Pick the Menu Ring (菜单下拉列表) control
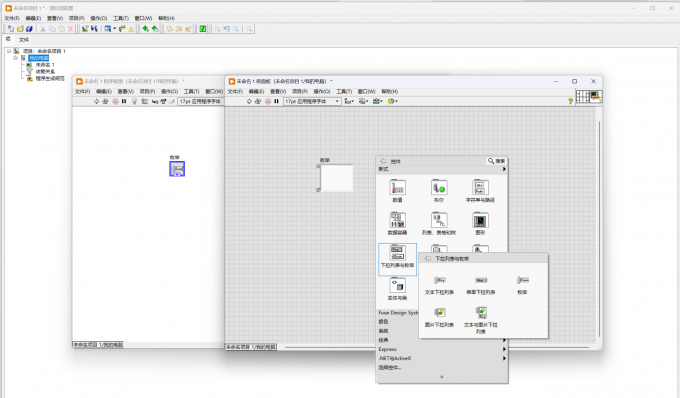 [481, 285]
